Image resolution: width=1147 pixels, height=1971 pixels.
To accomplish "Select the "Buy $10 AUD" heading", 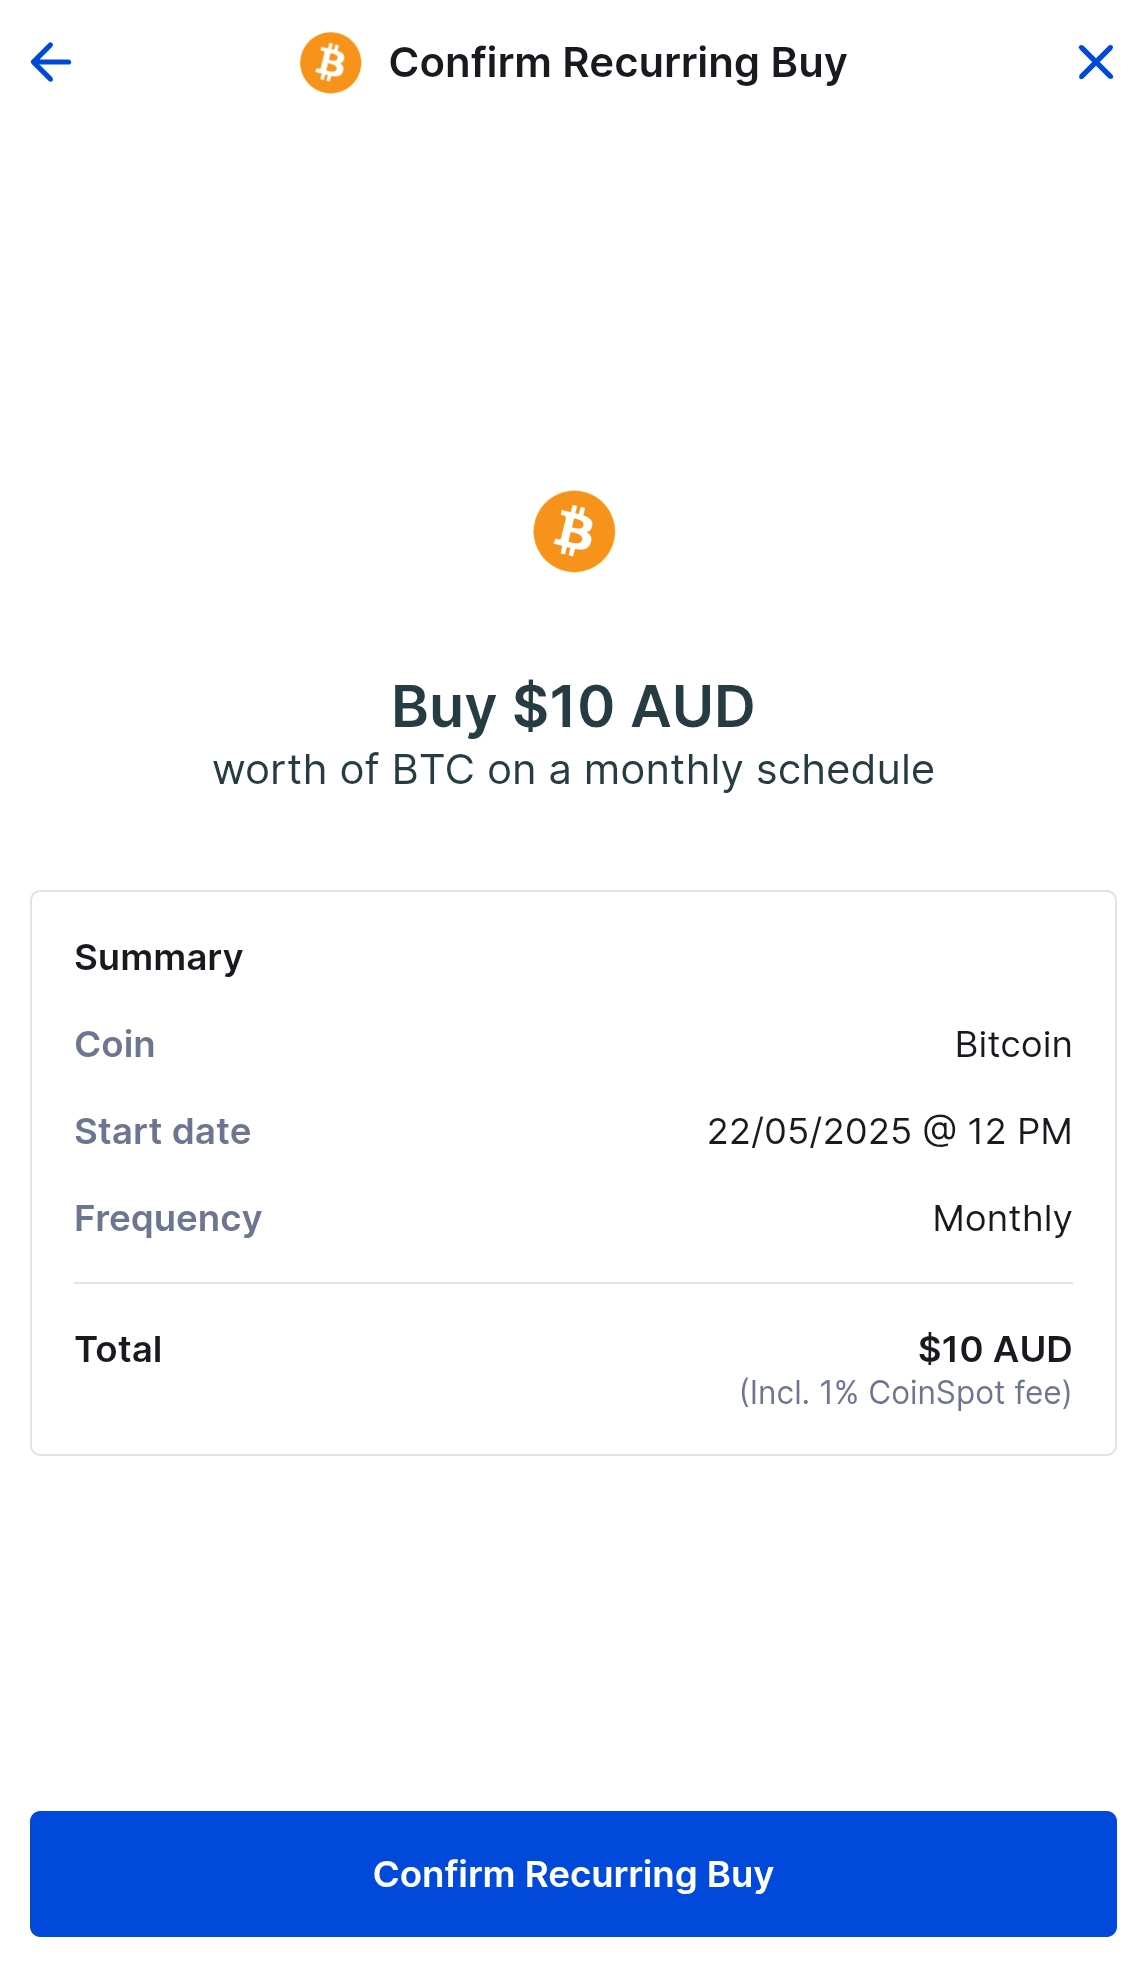I will pos(573,706).
